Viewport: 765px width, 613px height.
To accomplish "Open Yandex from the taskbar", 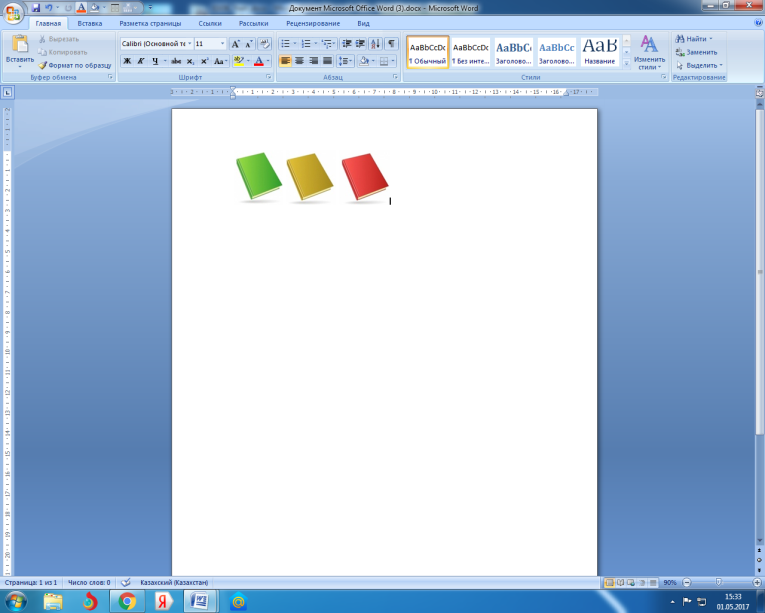I will (163, 601).
